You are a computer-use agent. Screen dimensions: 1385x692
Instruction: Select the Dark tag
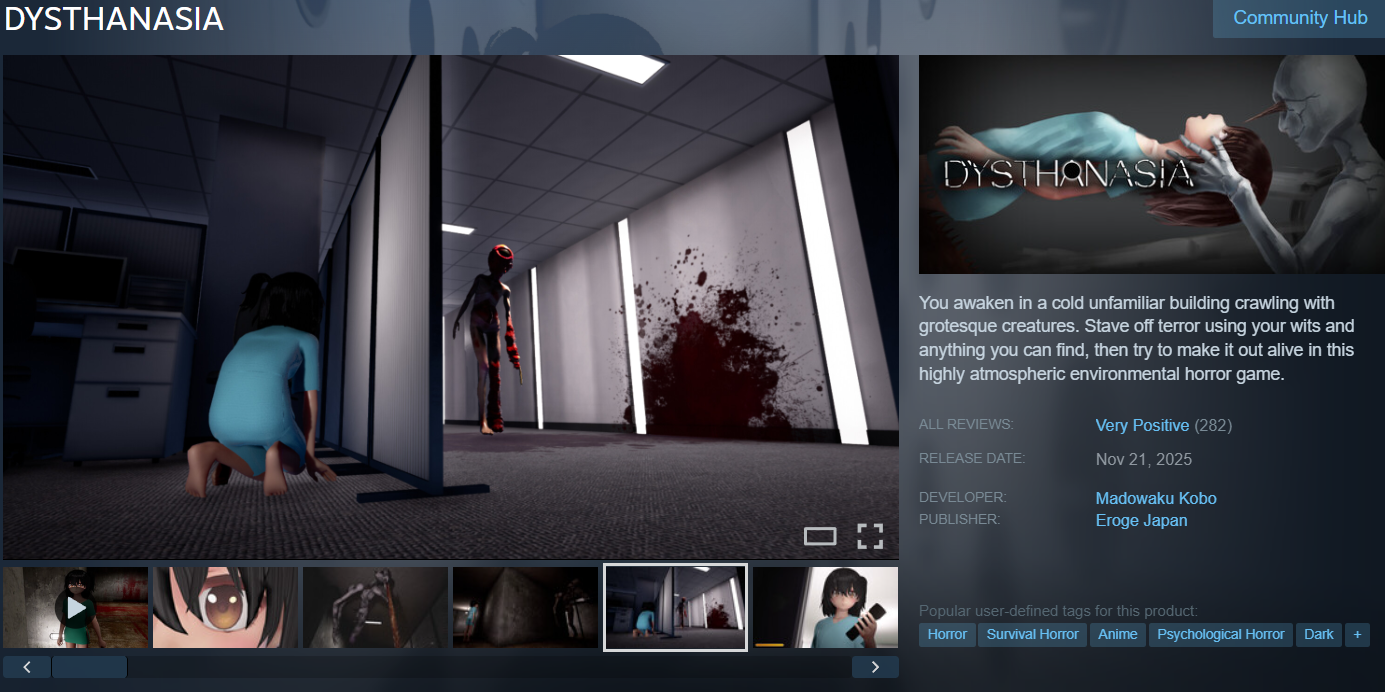pyautogui.click(x=1319, y=634)
